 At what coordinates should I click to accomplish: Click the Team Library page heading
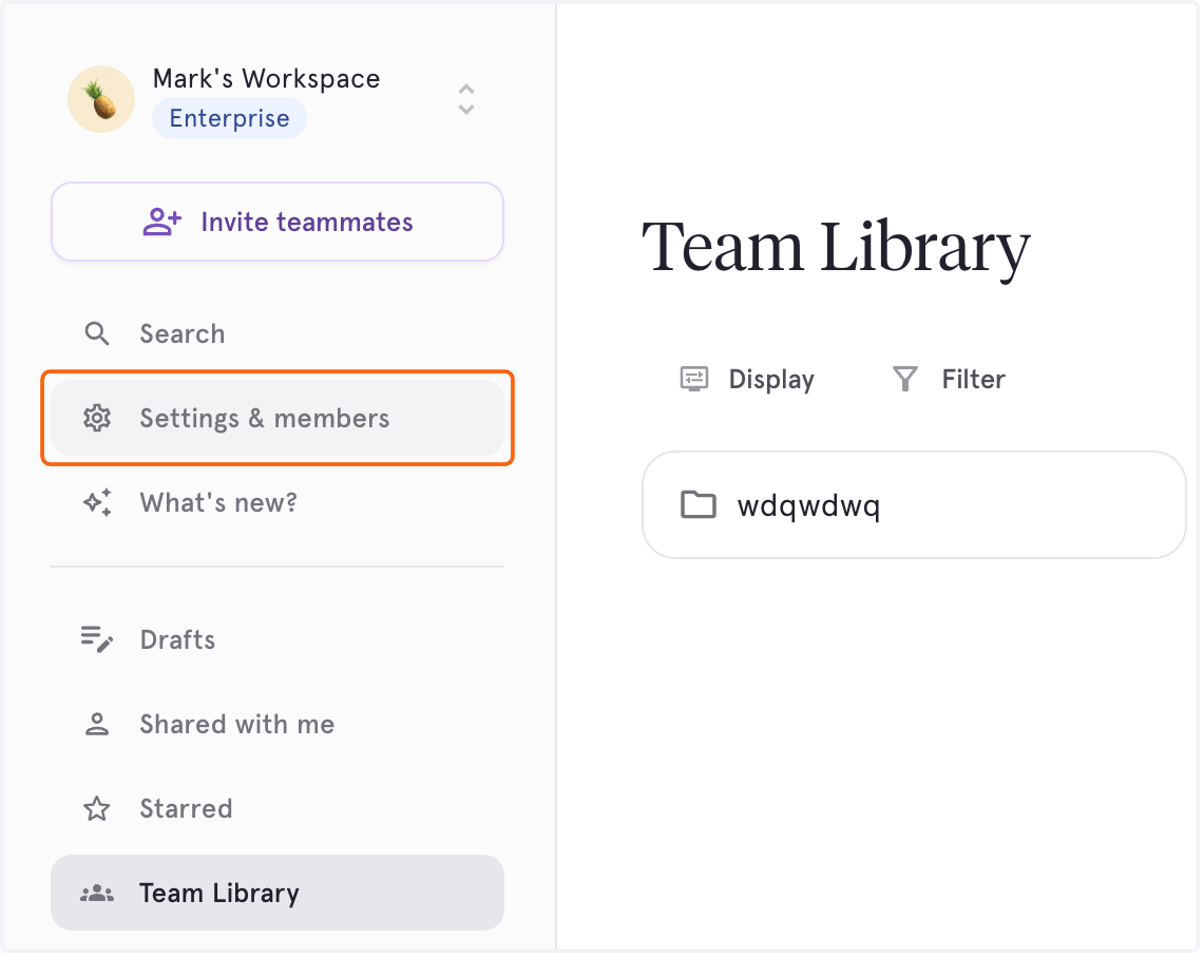(x=835, y=247)
